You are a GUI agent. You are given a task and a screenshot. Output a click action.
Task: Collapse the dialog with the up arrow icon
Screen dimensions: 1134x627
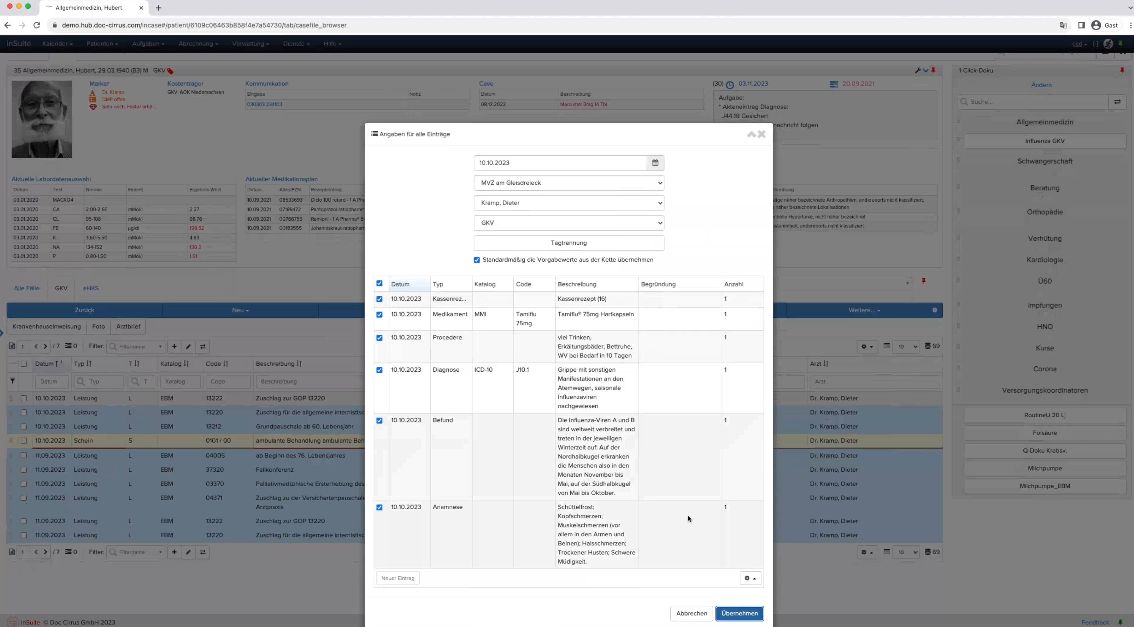[751, 135]
